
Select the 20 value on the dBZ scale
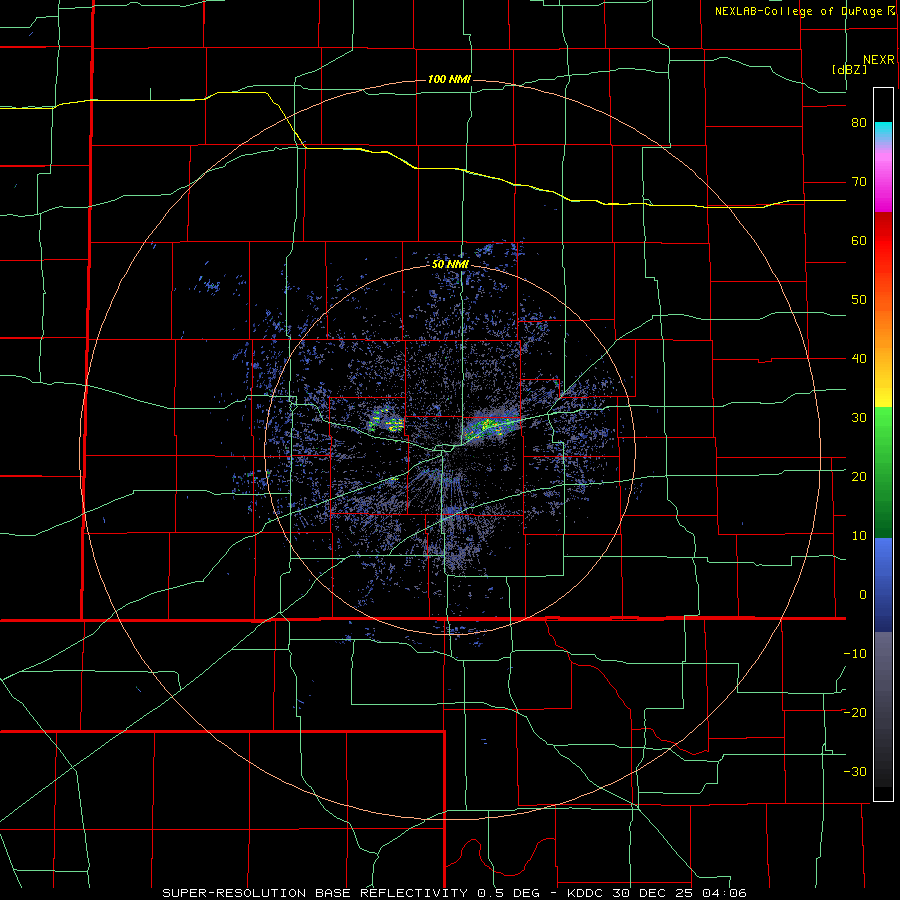(859, 476)
